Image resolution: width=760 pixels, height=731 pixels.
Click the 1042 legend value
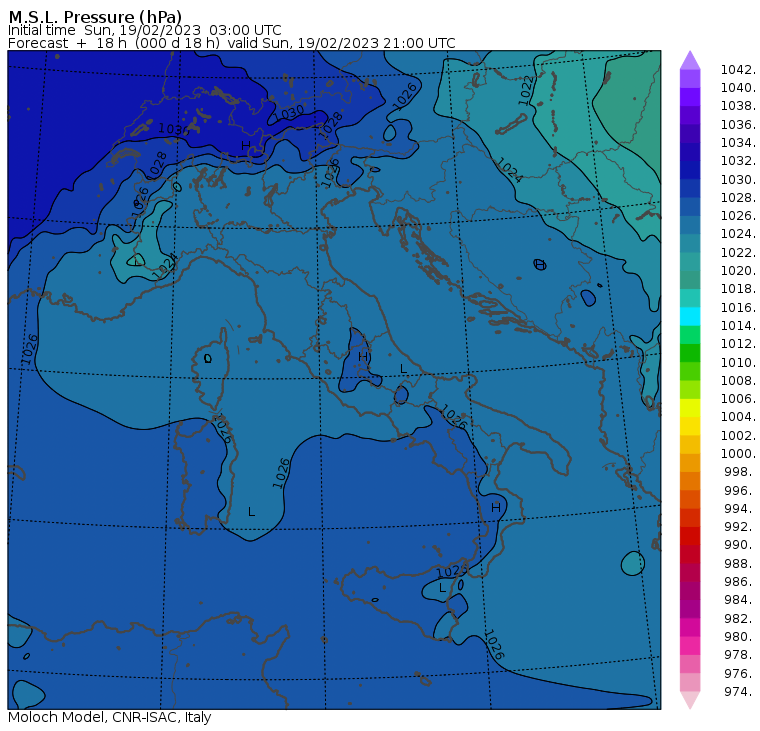pyautogui.click(x=738, y=70)
